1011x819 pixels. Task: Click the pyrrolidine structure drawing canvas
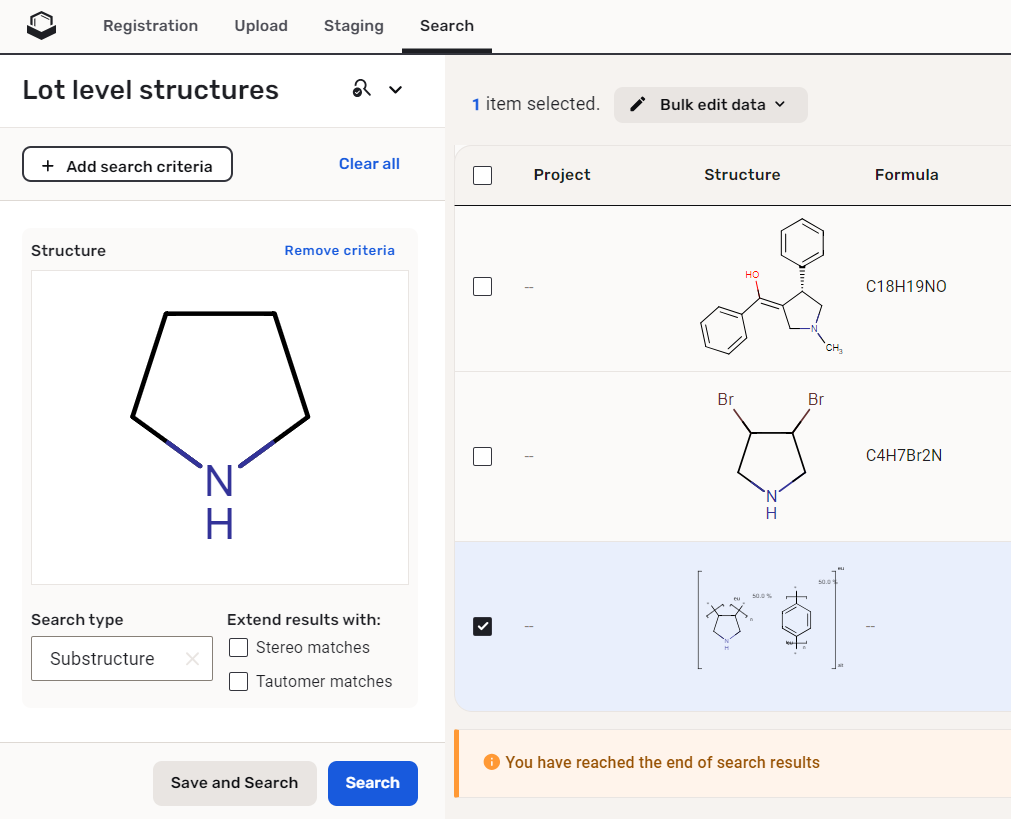point(219,427)
